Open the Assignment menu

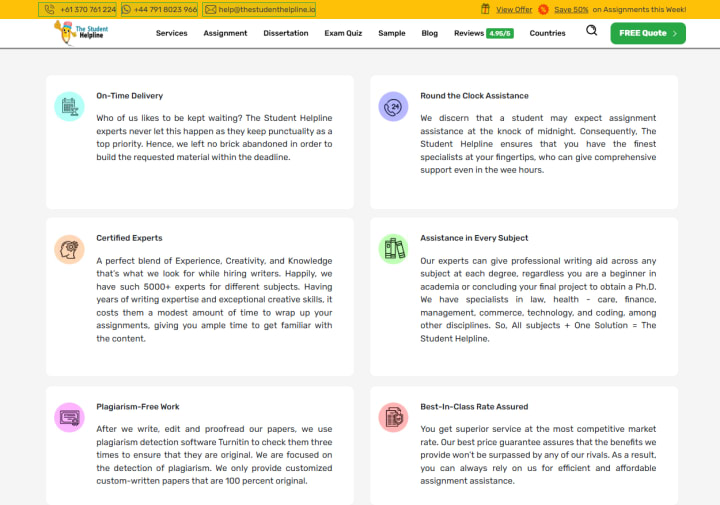pos(225,33)
